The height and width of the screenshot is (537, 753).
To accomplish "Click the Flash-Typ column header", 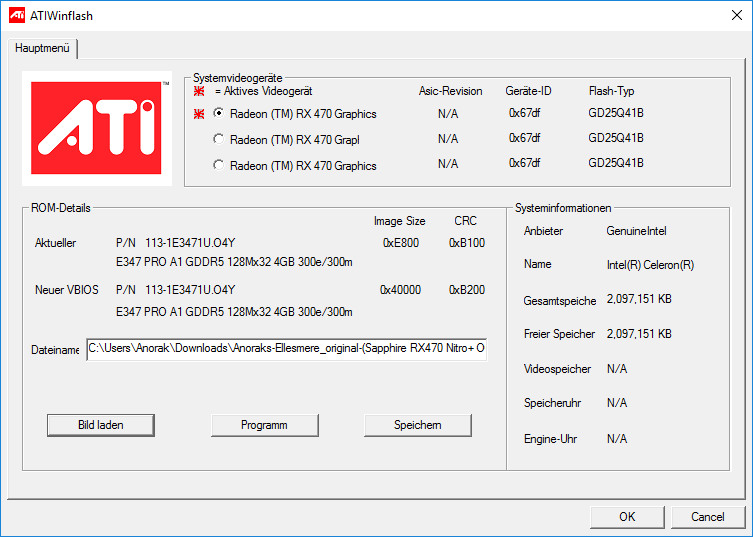I will (x=611, y=91).
